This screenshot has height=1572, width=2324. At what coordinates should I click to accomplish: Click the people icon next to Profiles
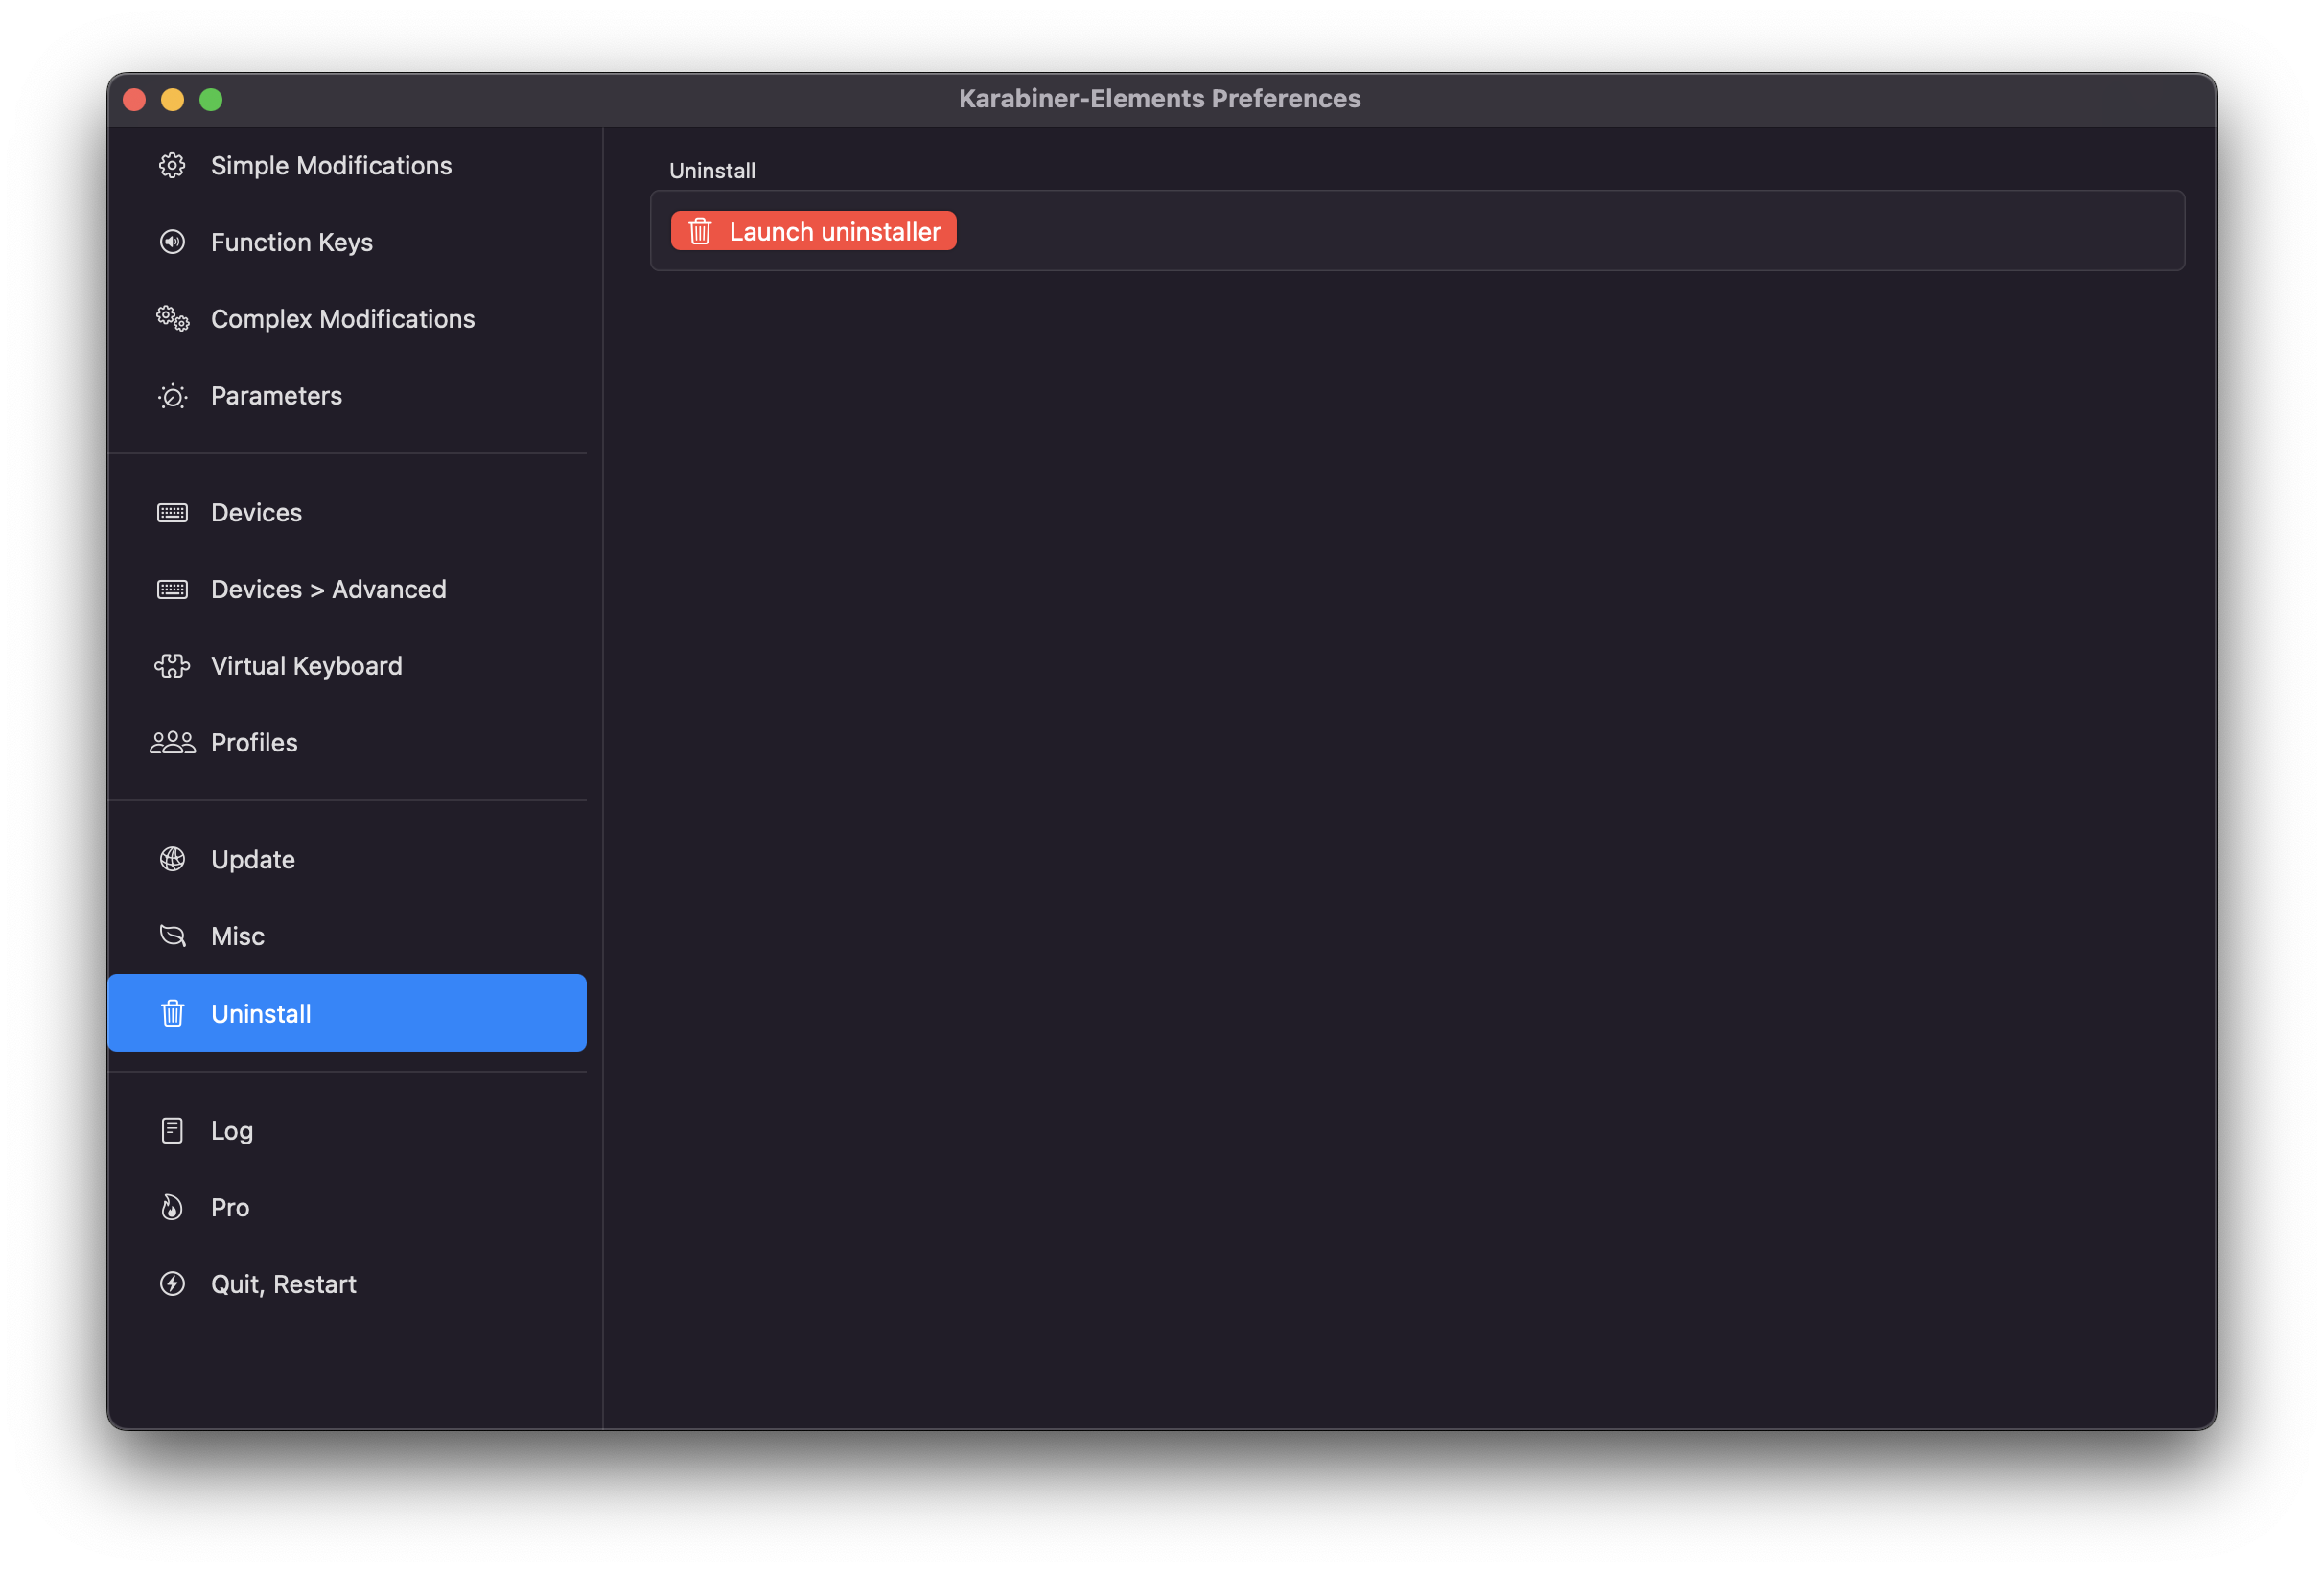[x=172, y=743]
